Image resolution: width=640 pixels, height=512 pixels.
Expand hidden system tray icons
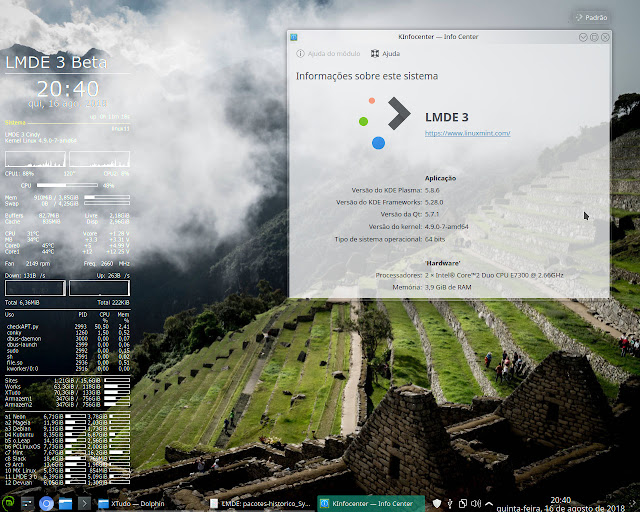[x=489, y=504]
